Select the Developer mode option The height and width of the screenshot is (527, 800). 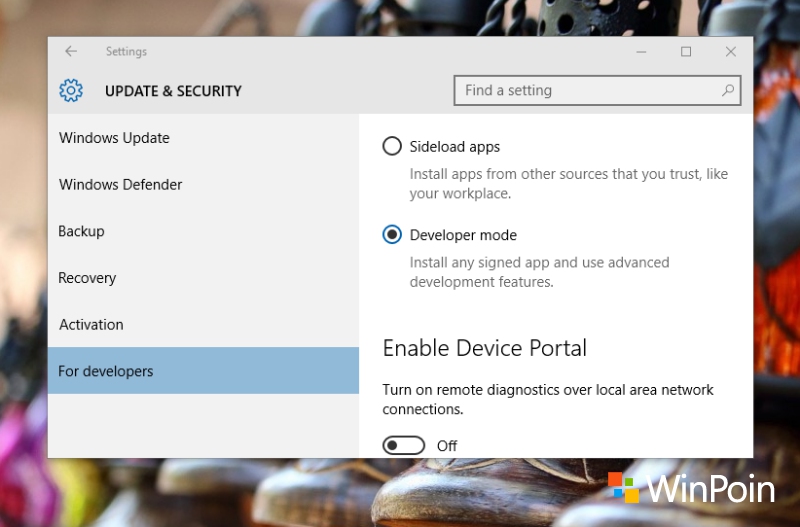tap(392, 235)
